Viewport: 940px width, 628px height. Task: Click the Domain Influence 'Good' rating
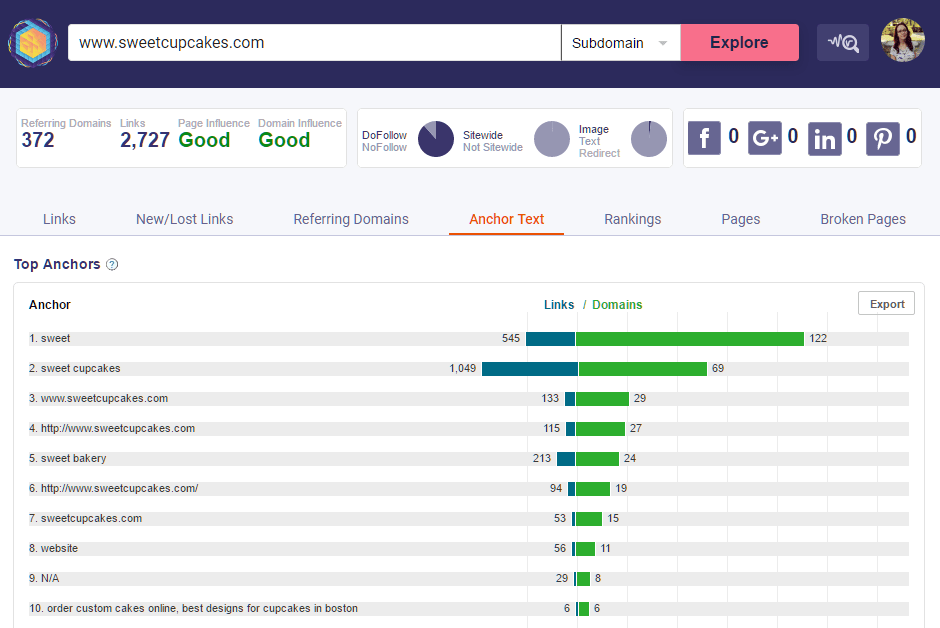click(x=284, y=140)
